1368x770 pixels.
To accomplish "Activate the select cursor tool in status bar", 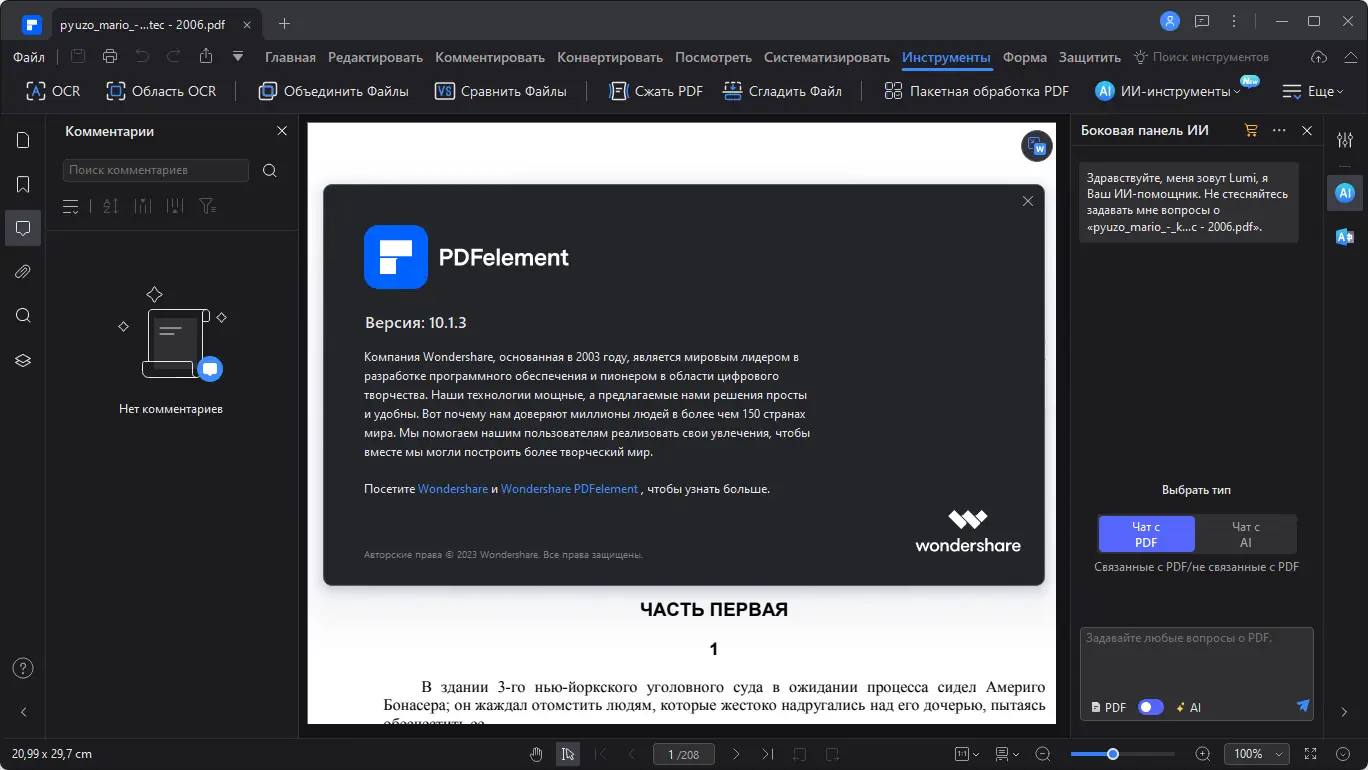I will point(568,754).
